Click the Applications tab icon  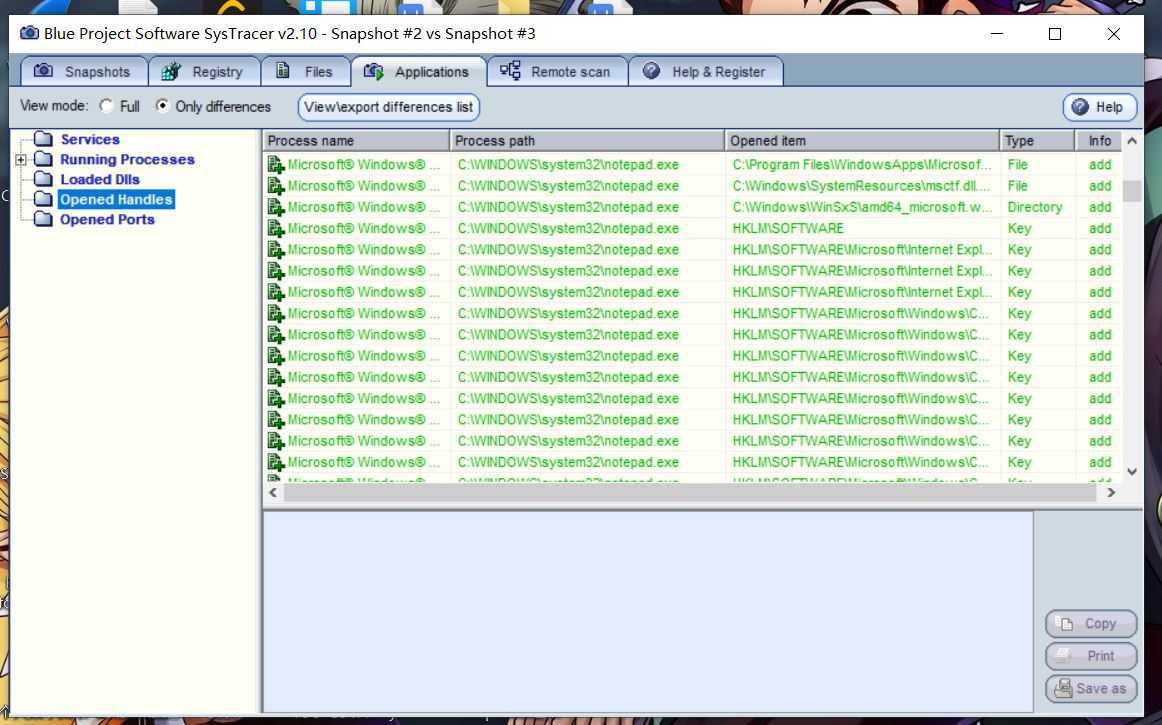coord(374,71)
